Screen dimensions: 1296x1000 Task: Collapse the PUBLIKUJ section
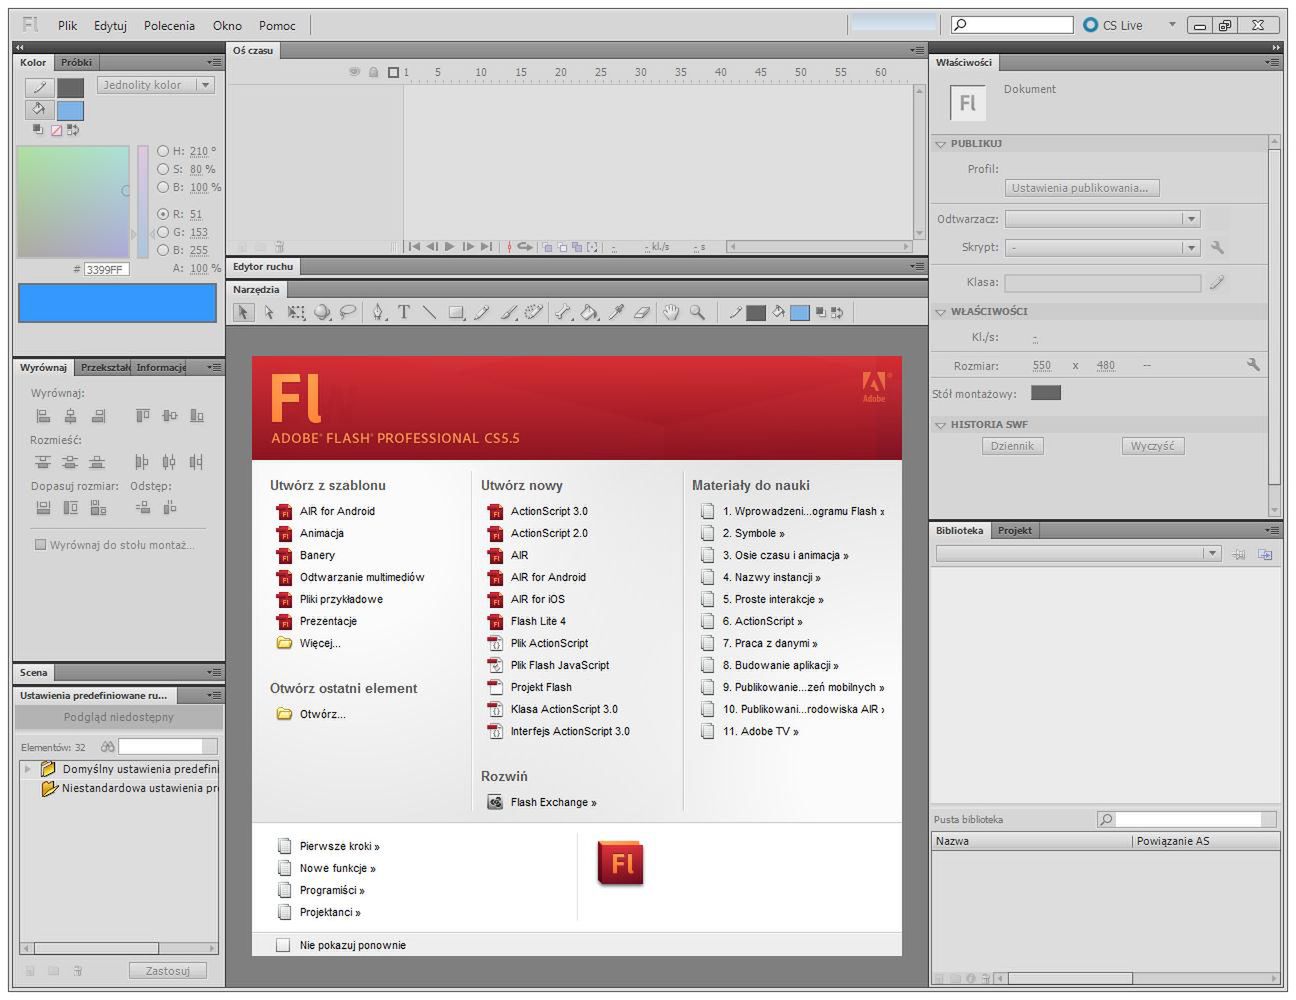pos(940,144)
